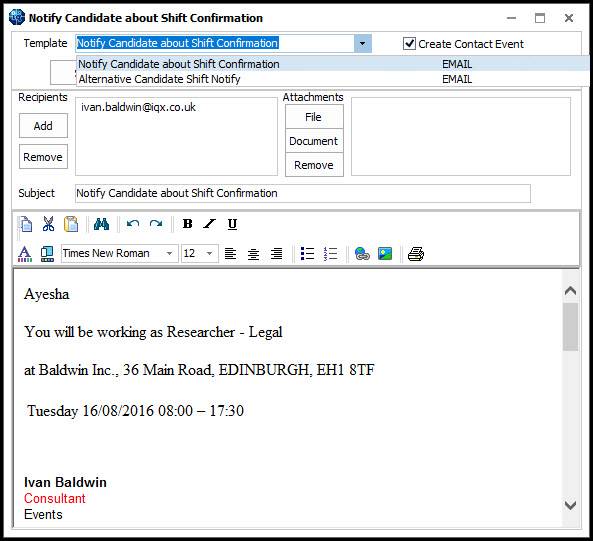Click the File attachment button
The width and height of the screenshot is (593, 541).
click(314, 117)
